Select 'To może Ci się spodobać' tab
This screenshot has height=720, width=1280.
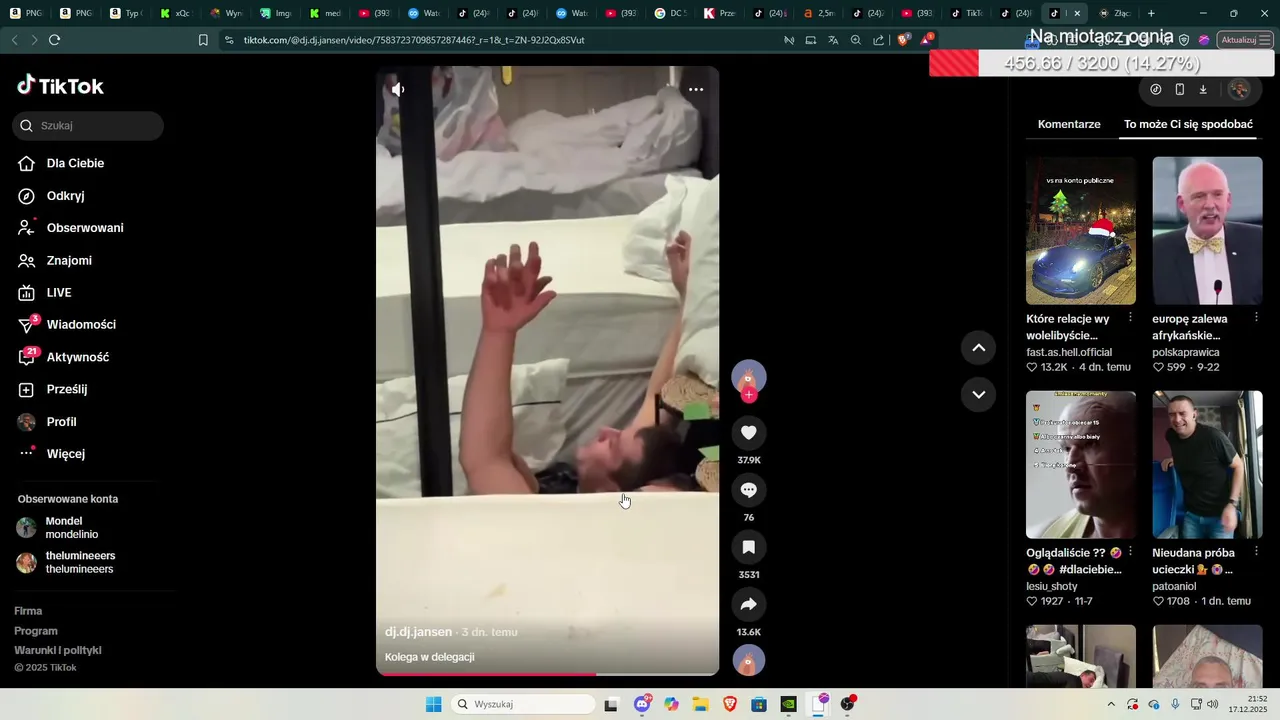(x=1188, y=124)
